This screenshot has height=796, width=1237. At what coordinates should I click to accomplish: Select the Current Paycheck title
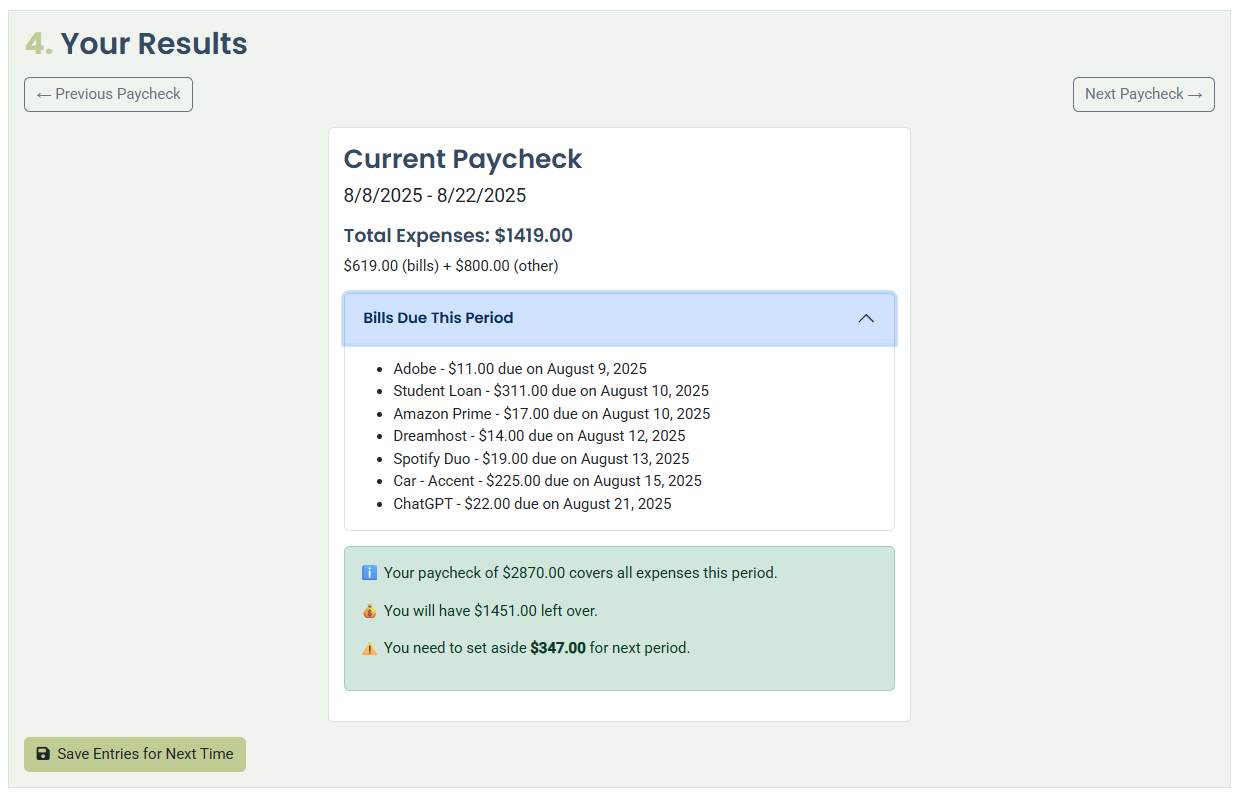coord(462,159)
